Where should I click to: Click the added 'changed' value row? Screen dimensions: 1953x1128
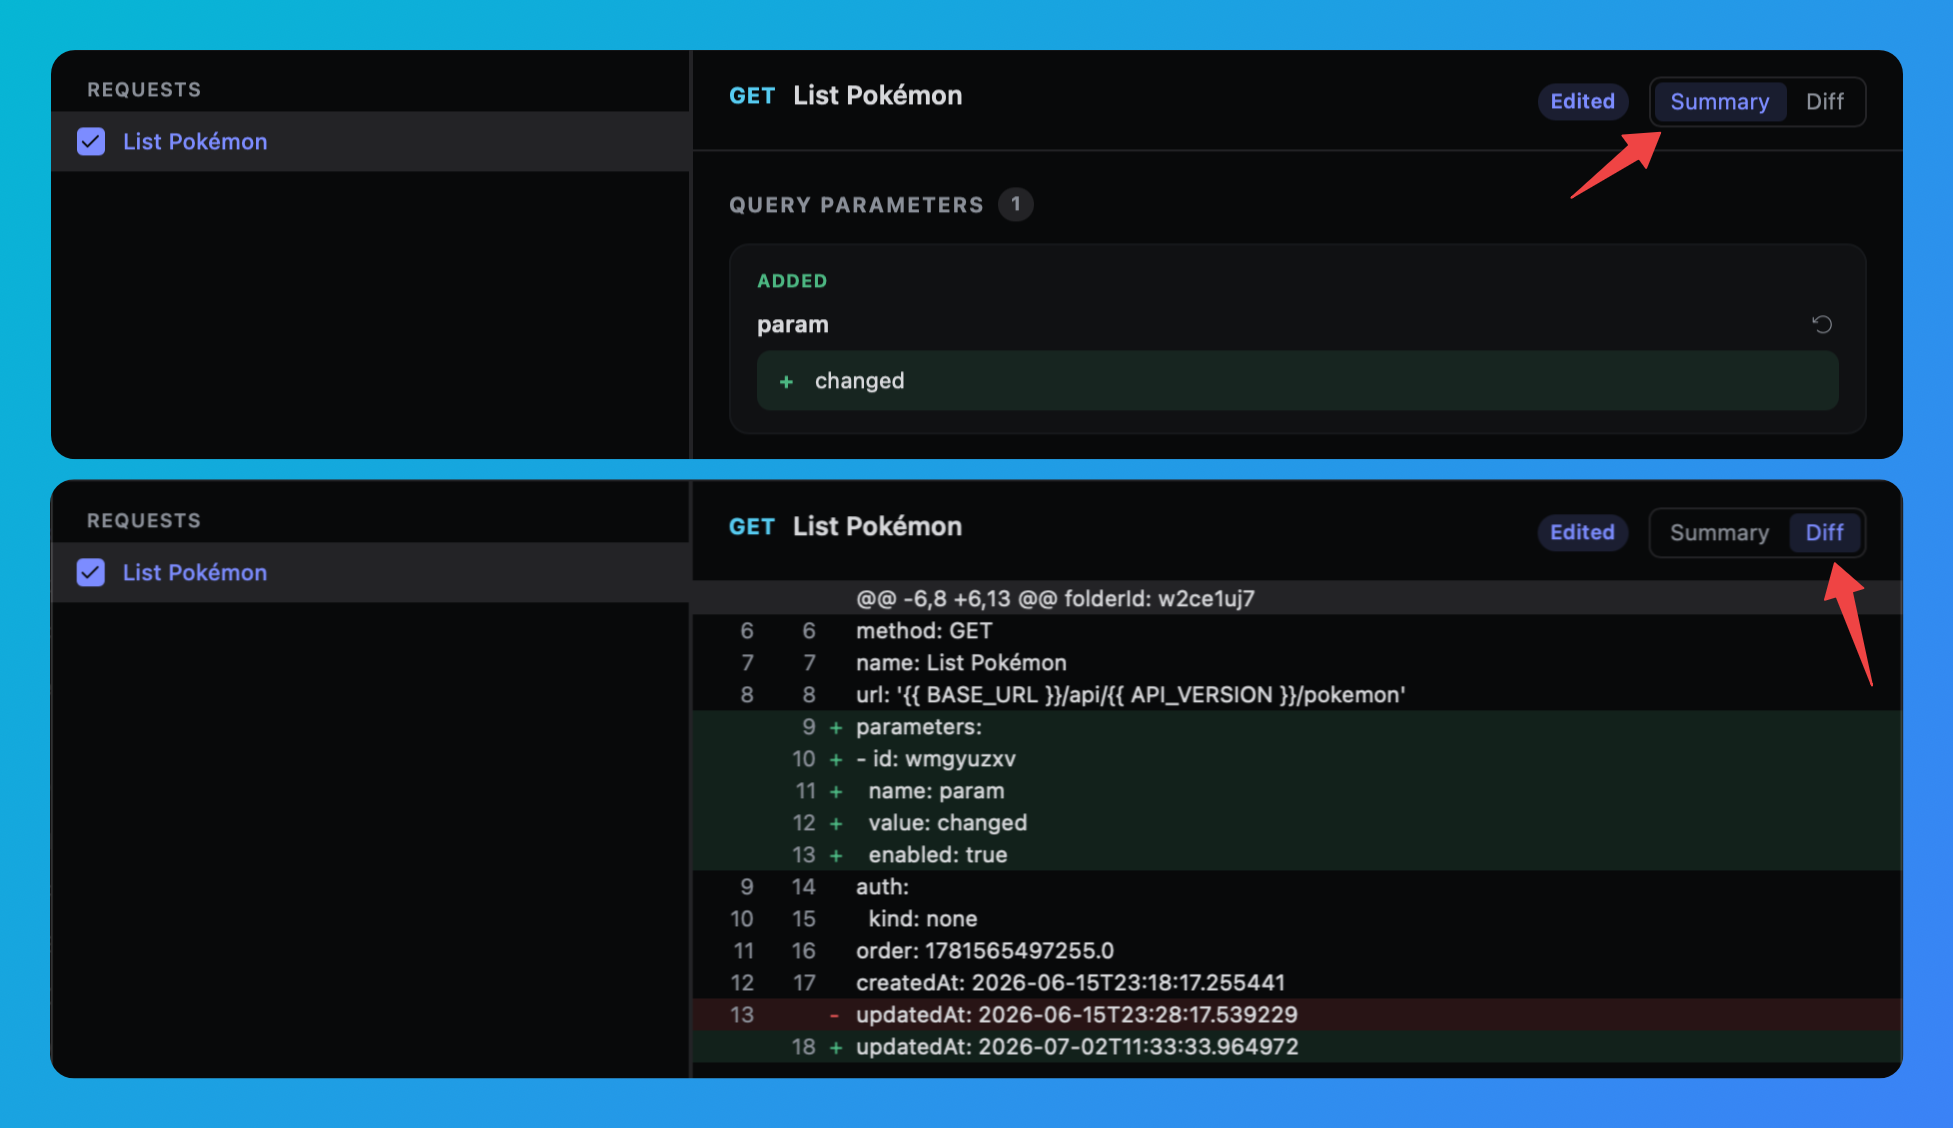point(1297,380)
